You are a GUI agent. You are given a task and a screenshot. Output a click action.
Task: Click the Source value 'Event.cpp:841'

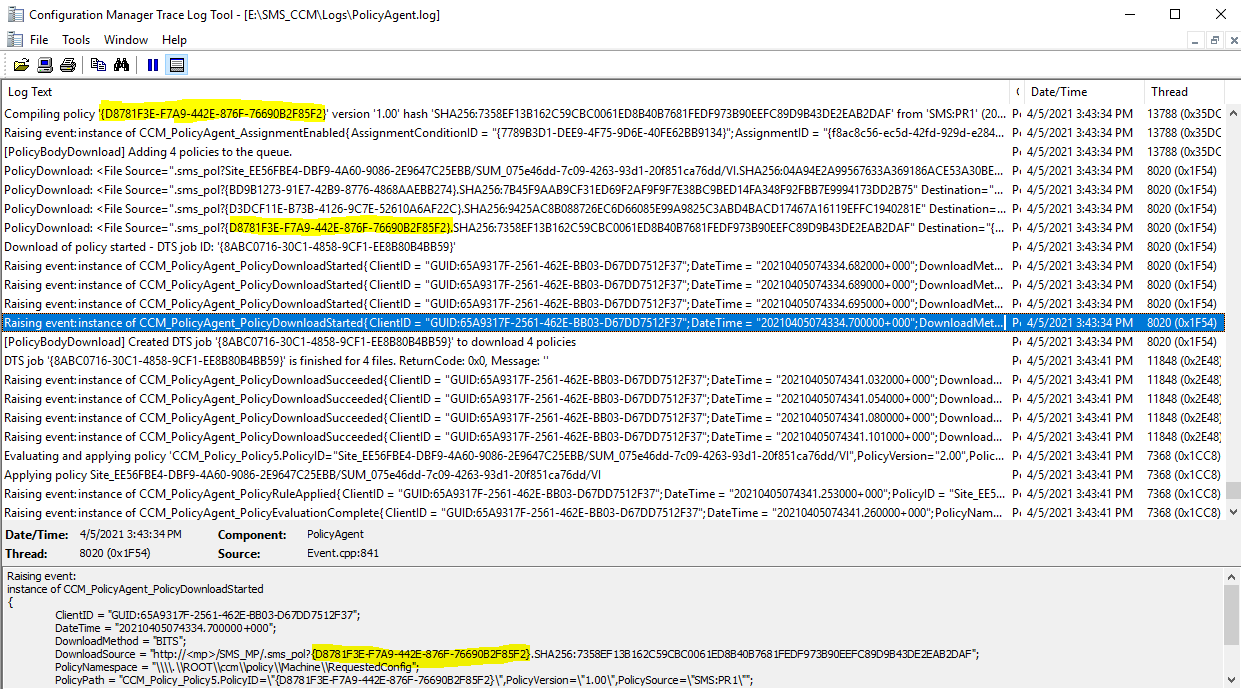tap(343, 553)
